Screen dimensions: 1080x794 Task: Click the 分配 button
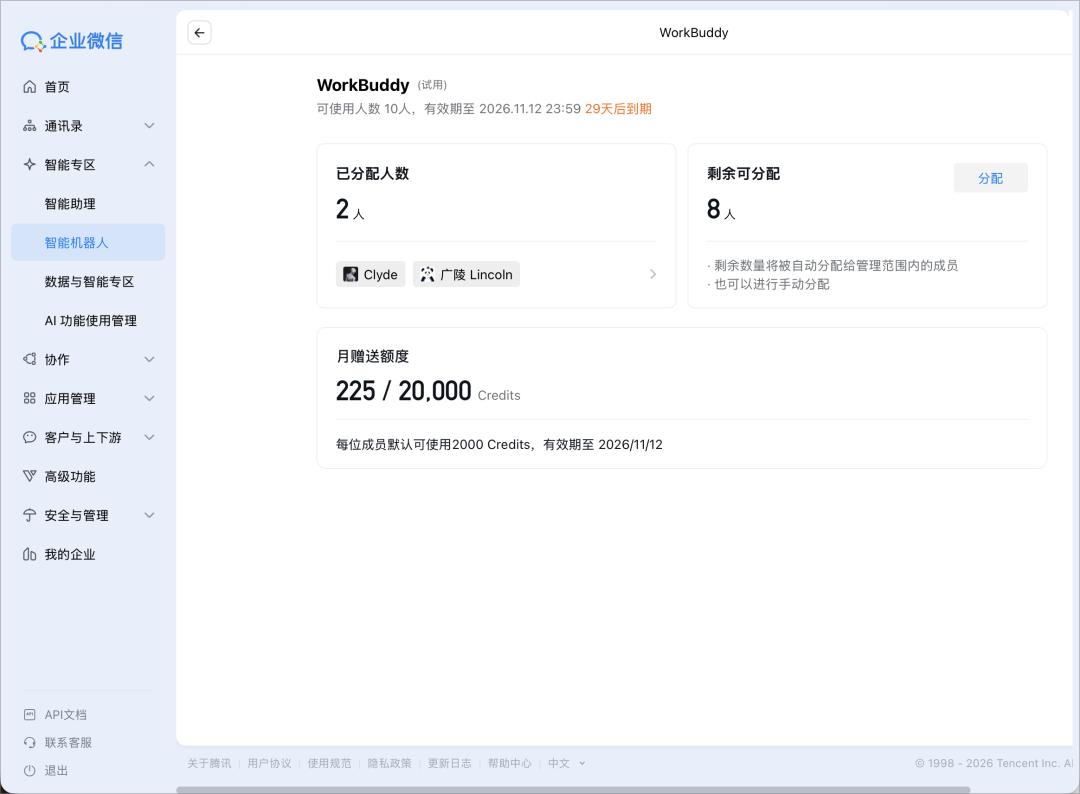(990, 178)
